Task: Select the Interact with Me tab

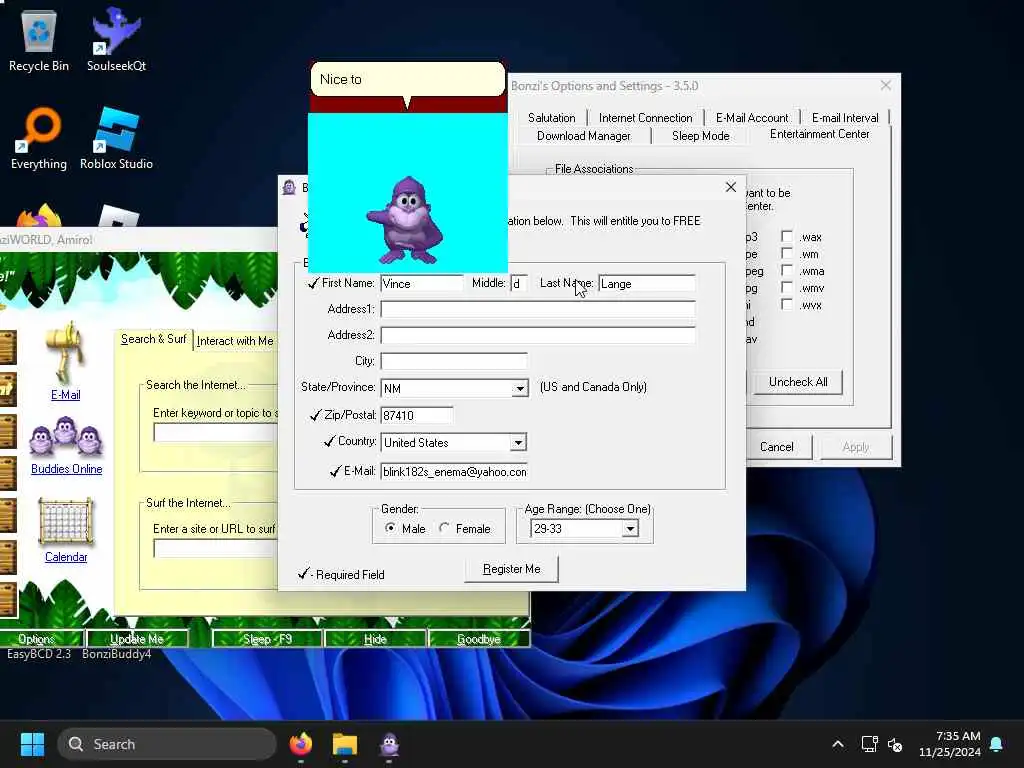Action: tap(235, 341)
